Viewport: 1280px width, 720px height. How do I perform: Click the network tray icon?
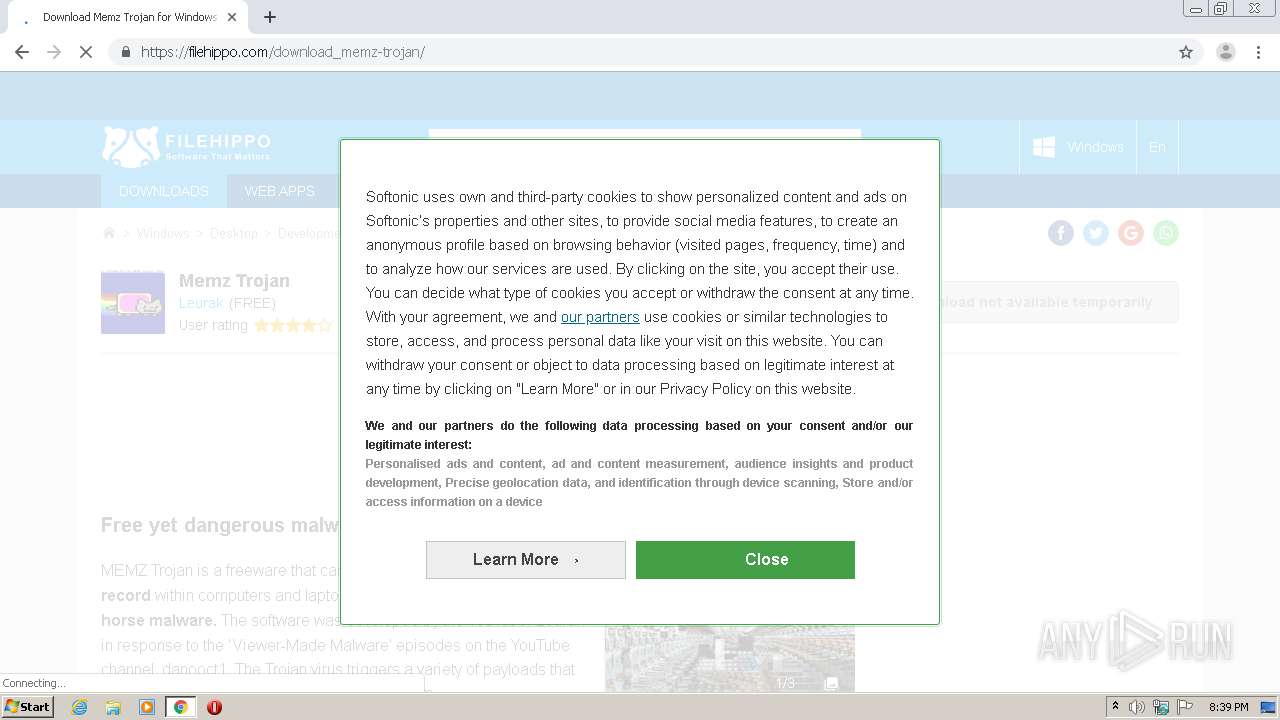[1161, 707]
